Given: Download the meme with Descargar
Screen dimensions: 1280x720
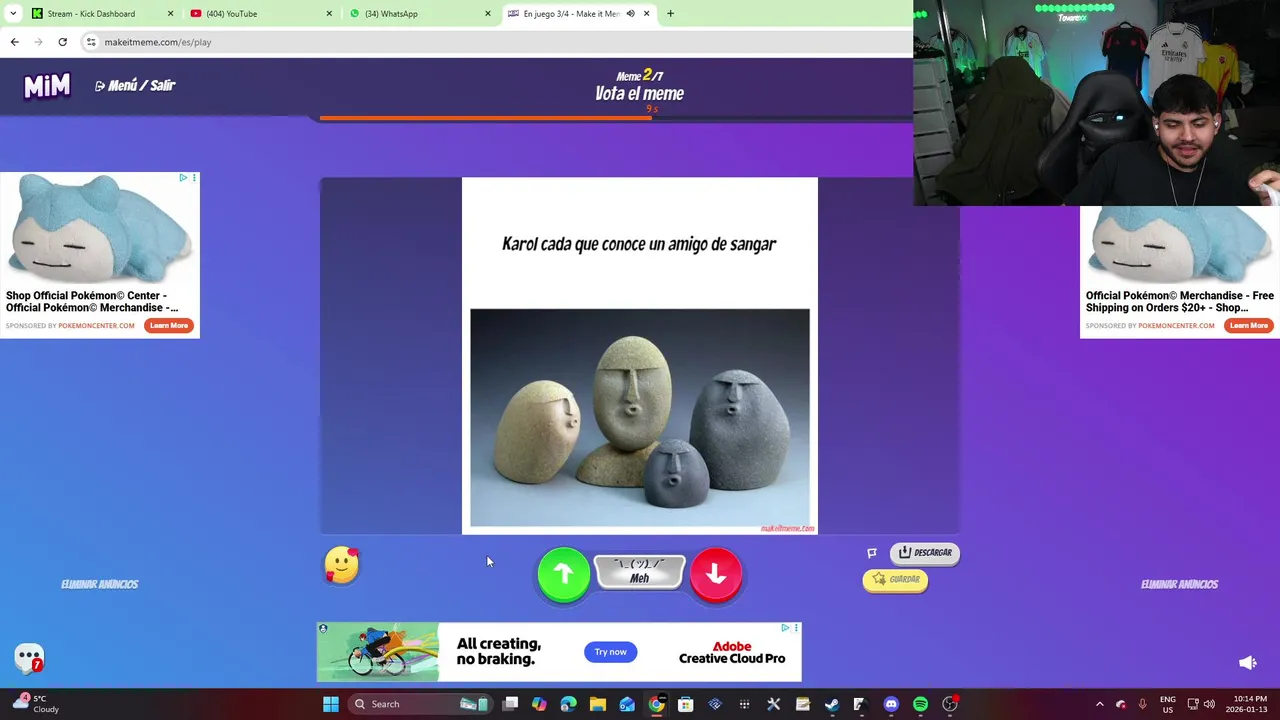Looking at the screenshot, I should [x=925, y=552].
